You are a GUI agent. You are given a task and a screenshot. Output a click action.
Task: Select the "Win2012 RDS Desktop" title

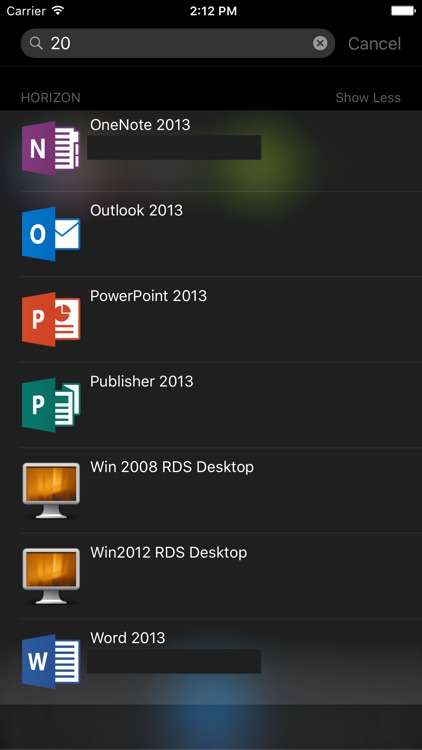(168, 553)
